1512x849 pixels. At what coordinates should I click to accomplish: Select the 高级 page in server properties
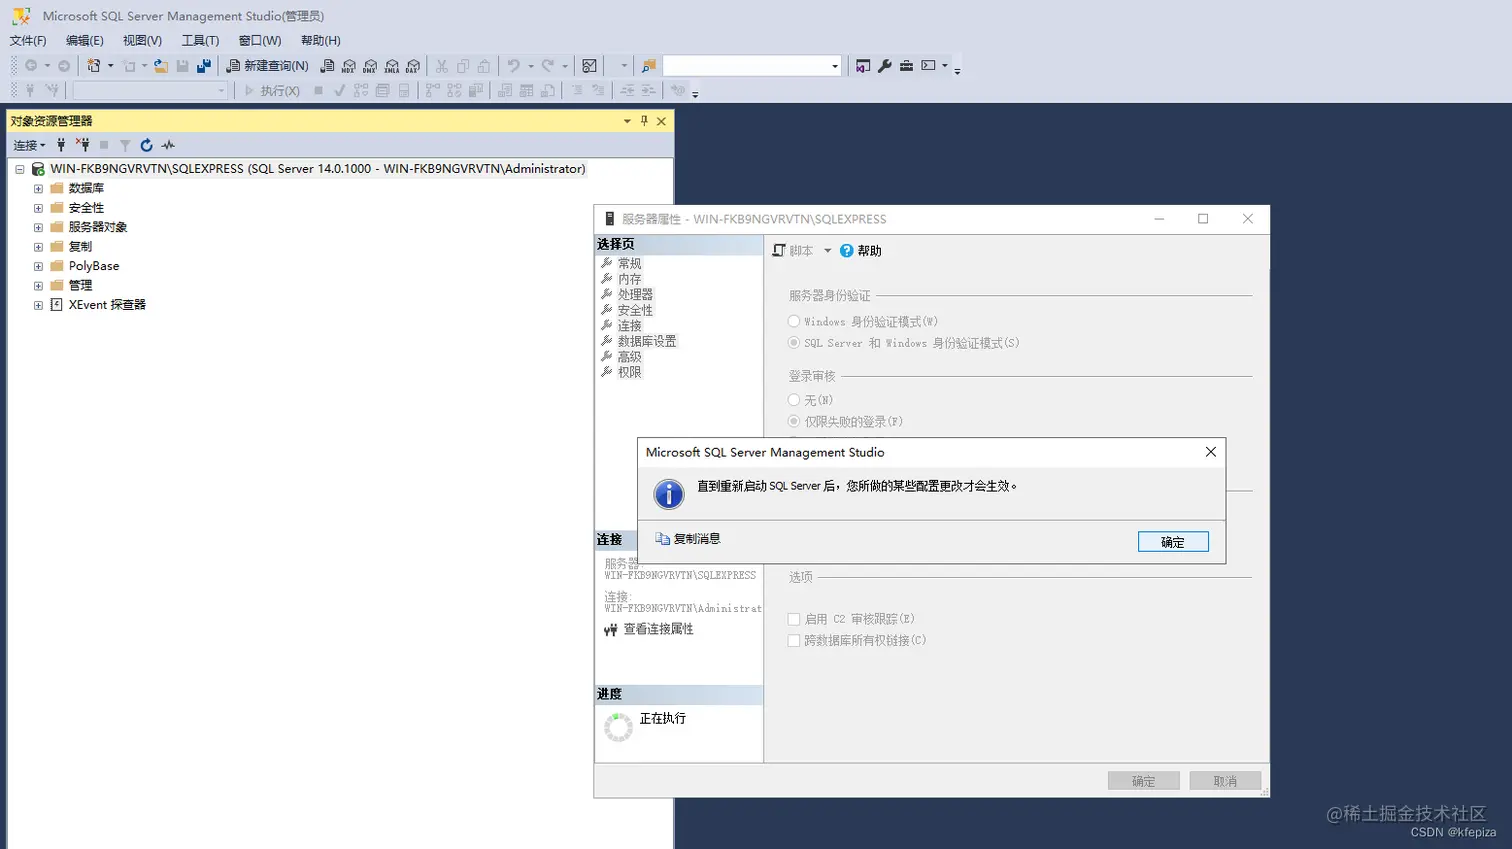629,357
